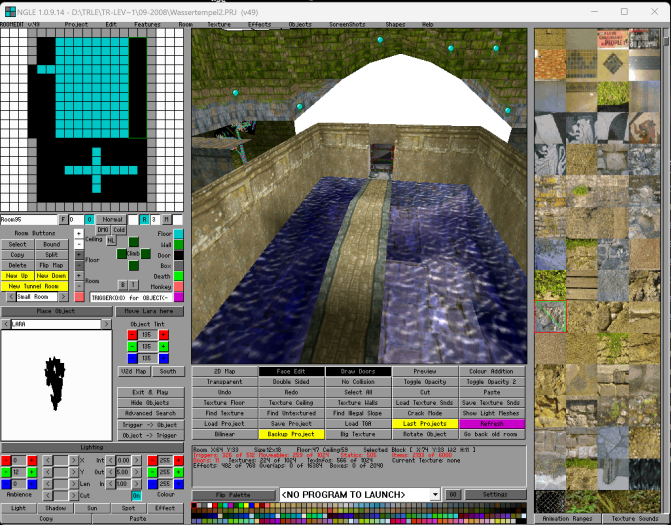Click the red L button below the Room steppers
671x525 pixels.
click(79, 297)
